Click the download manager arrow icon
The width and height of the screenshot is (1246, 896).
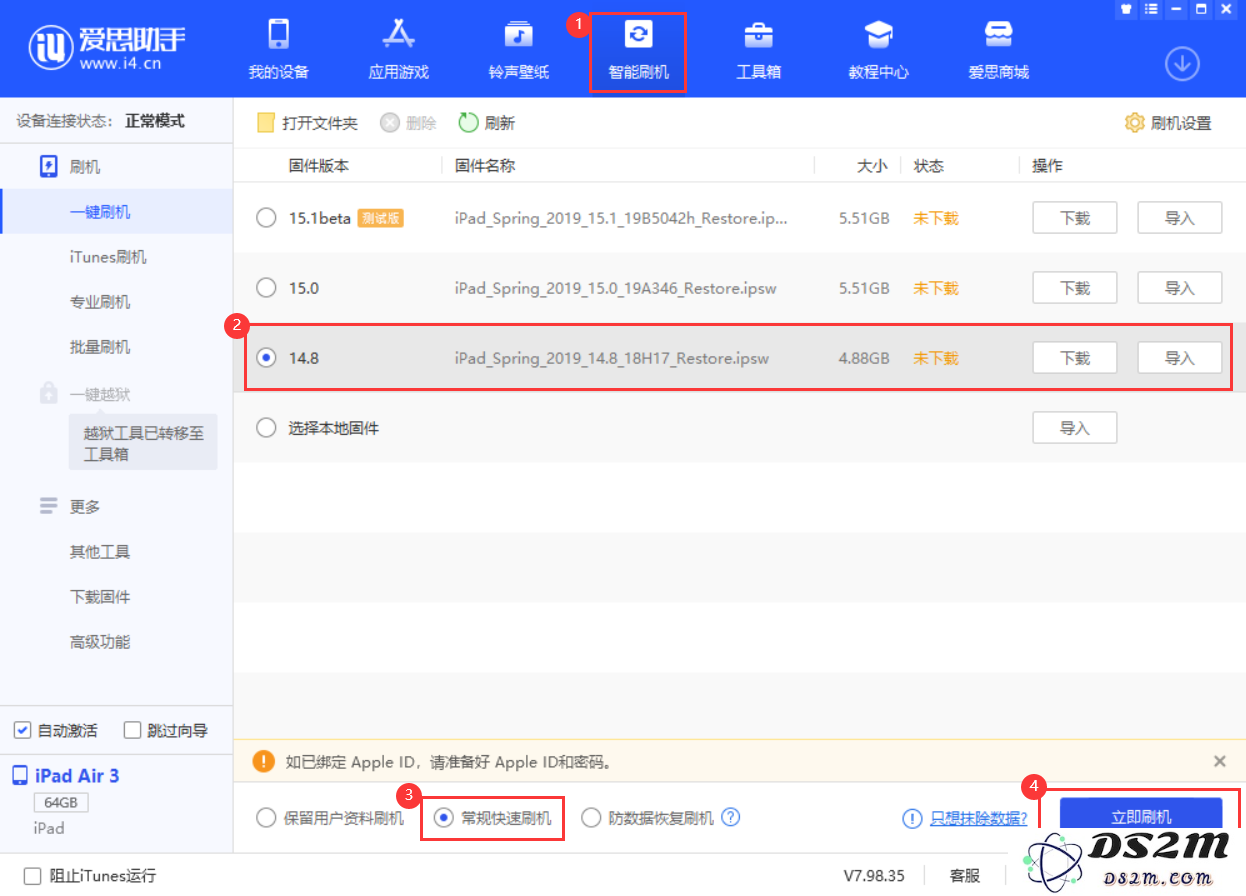(x=1182, y=64)
